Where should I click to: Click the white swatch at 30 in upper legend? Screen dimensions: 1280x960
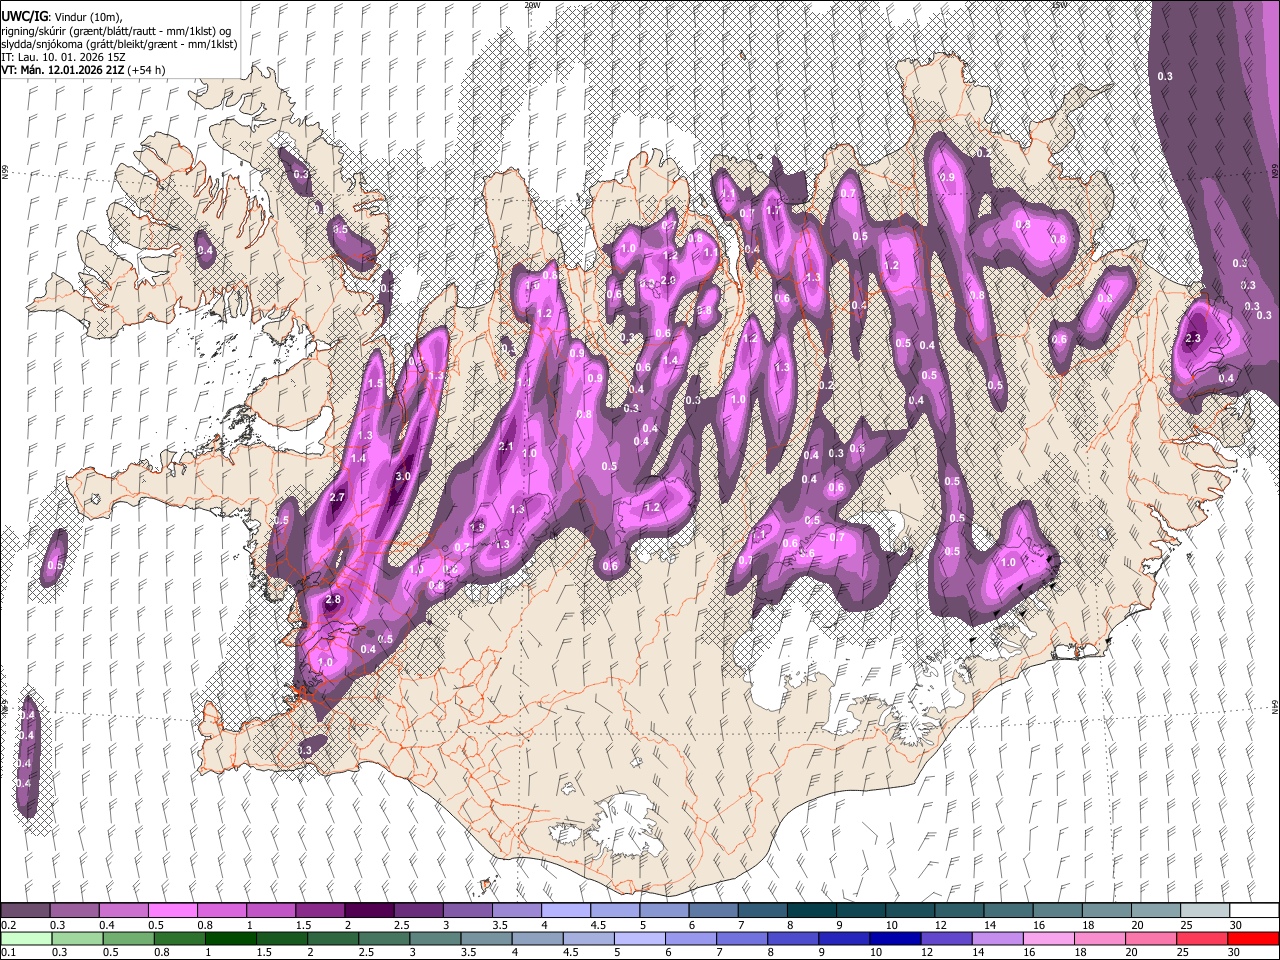[1255, 911]
